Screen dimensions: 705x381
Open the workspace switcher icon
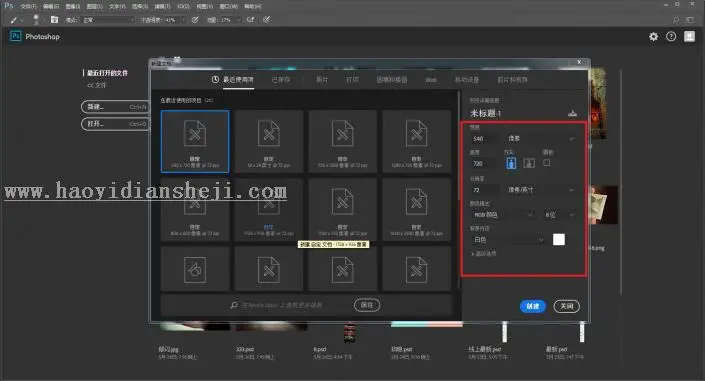(x=690, y=20)
